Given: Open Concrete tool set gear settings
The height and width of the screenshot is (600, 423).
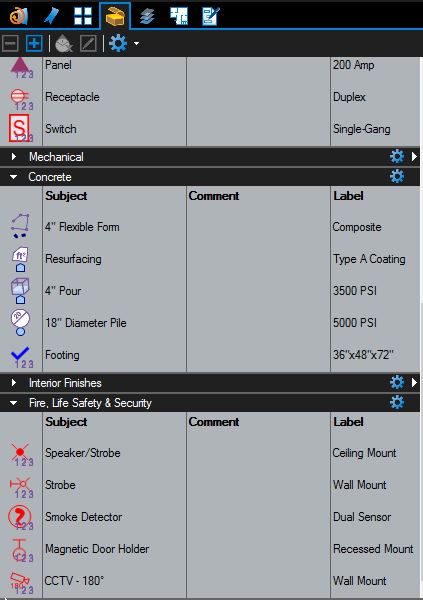Looking at the screenshot, I should pos(397,176).
